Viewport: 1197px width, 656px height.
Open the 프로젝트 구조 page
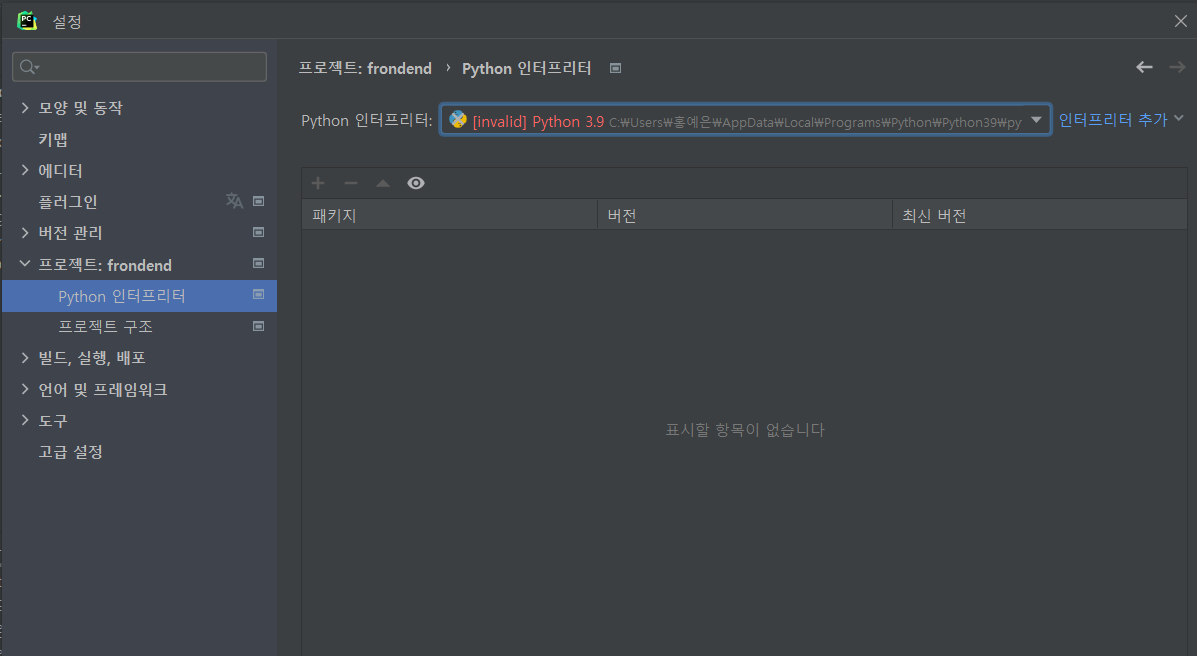(x=105, y=327)
